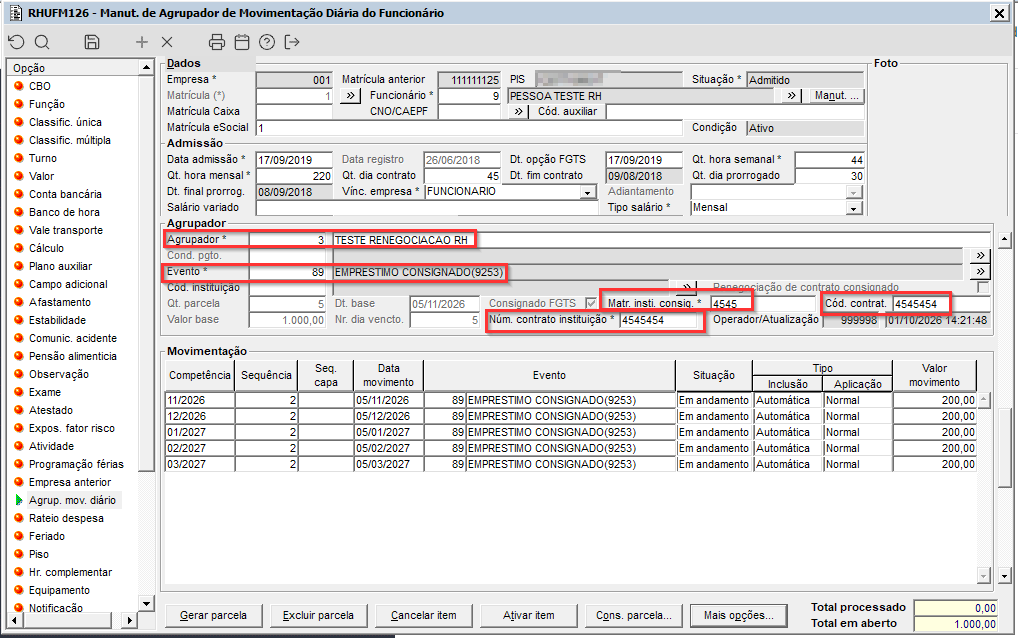Click the lookup arrow beside Matrícula field
The width and height of the screenshot is (1018, 638).
point(351,95)
